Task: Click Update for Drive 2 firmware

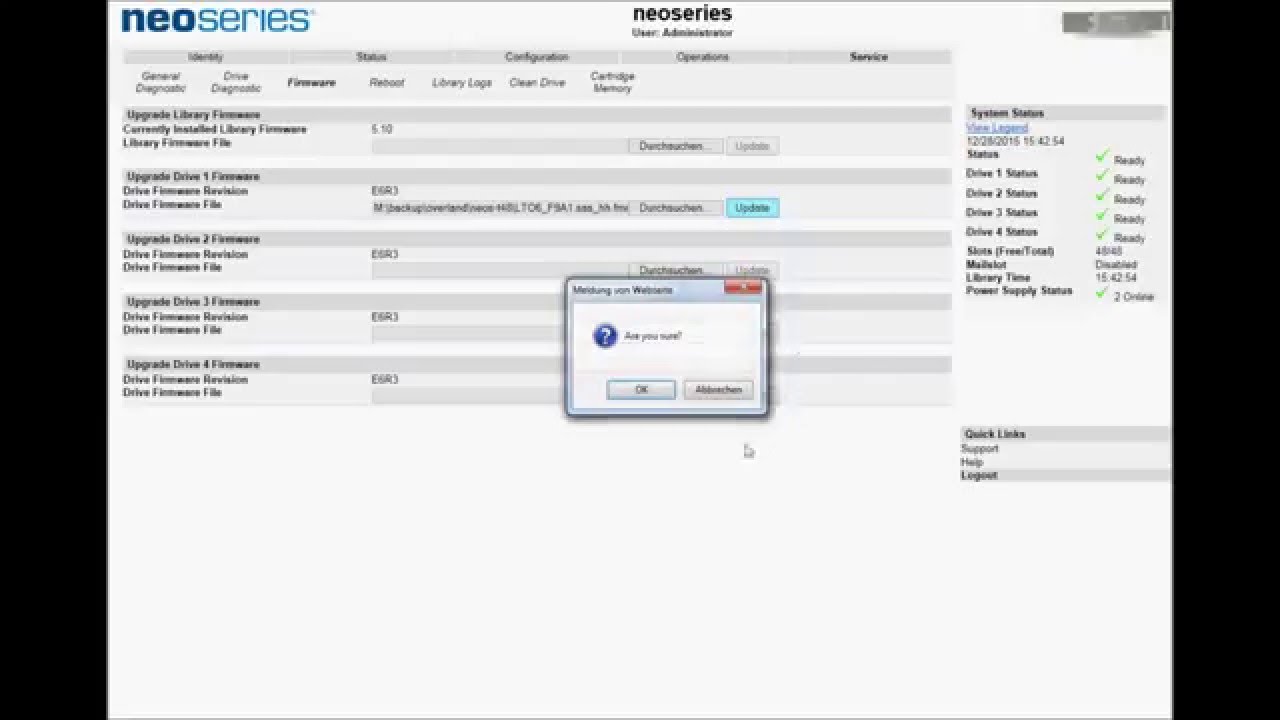Action: tap(752, 270)
